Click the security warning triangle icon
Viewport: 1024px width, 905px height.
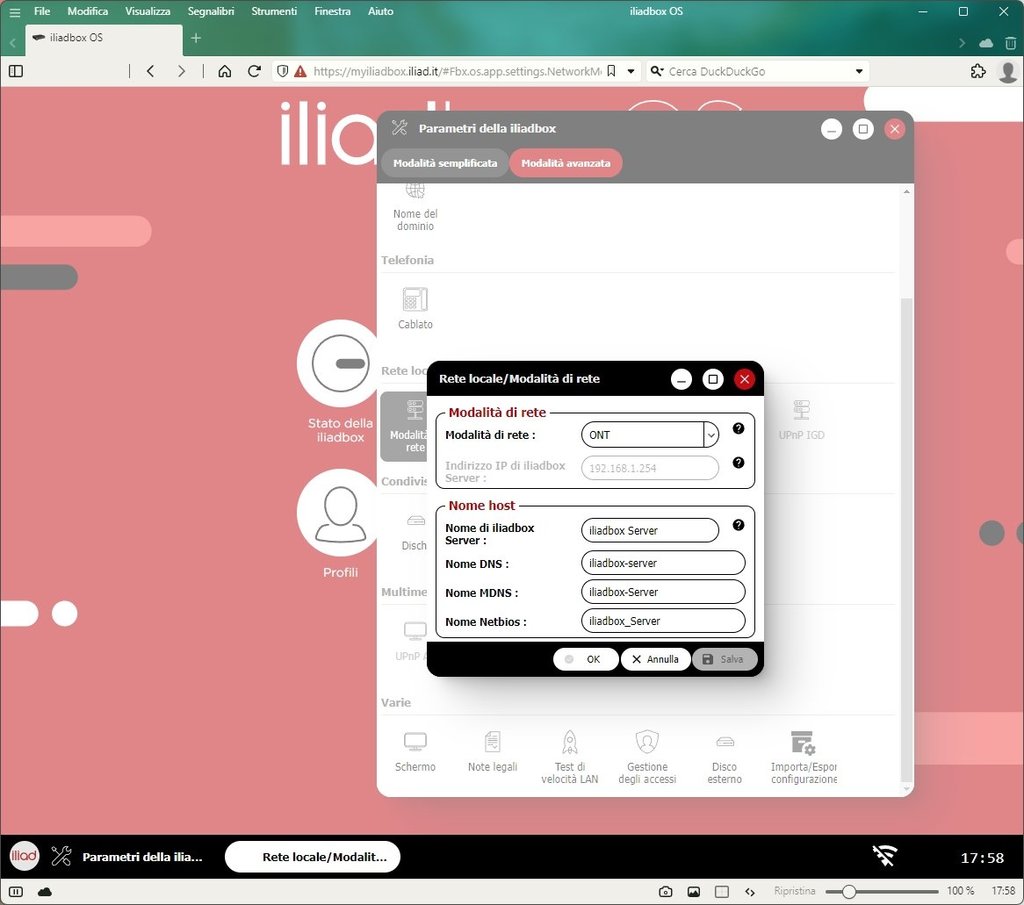[300, 71]
